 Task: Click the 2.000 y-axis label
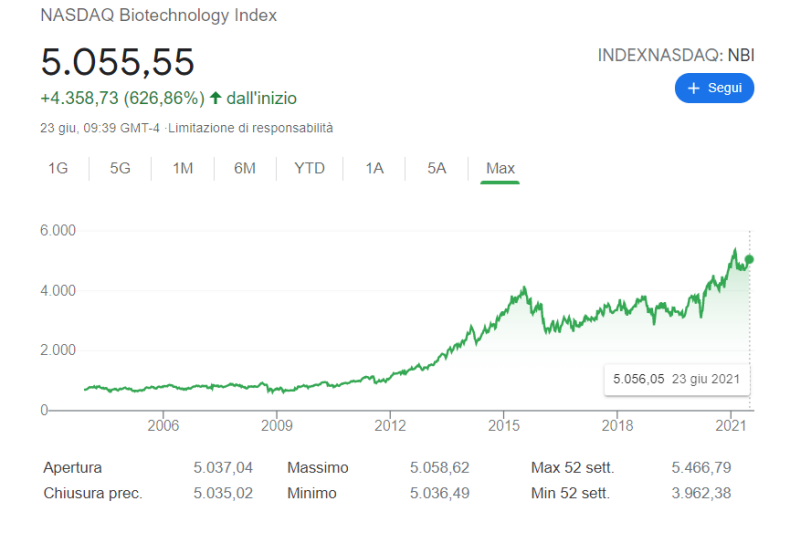(58, 350)
